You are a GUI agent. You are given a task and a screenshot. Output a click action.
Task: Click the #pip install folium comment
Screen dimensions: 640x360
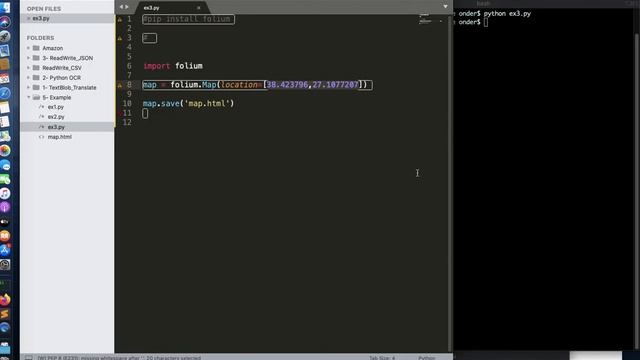click(x=187, y=19)
